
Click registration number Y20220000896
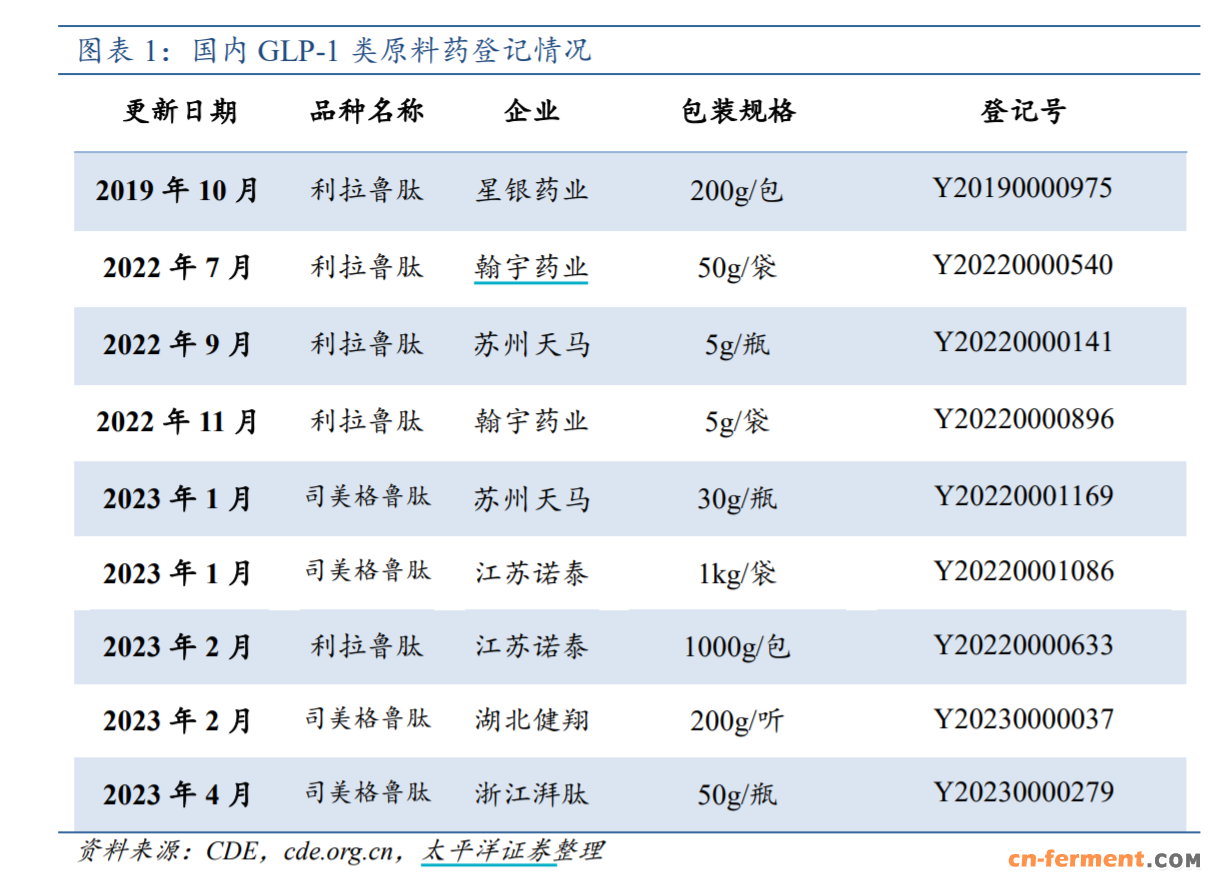[x=1023, y=419]
